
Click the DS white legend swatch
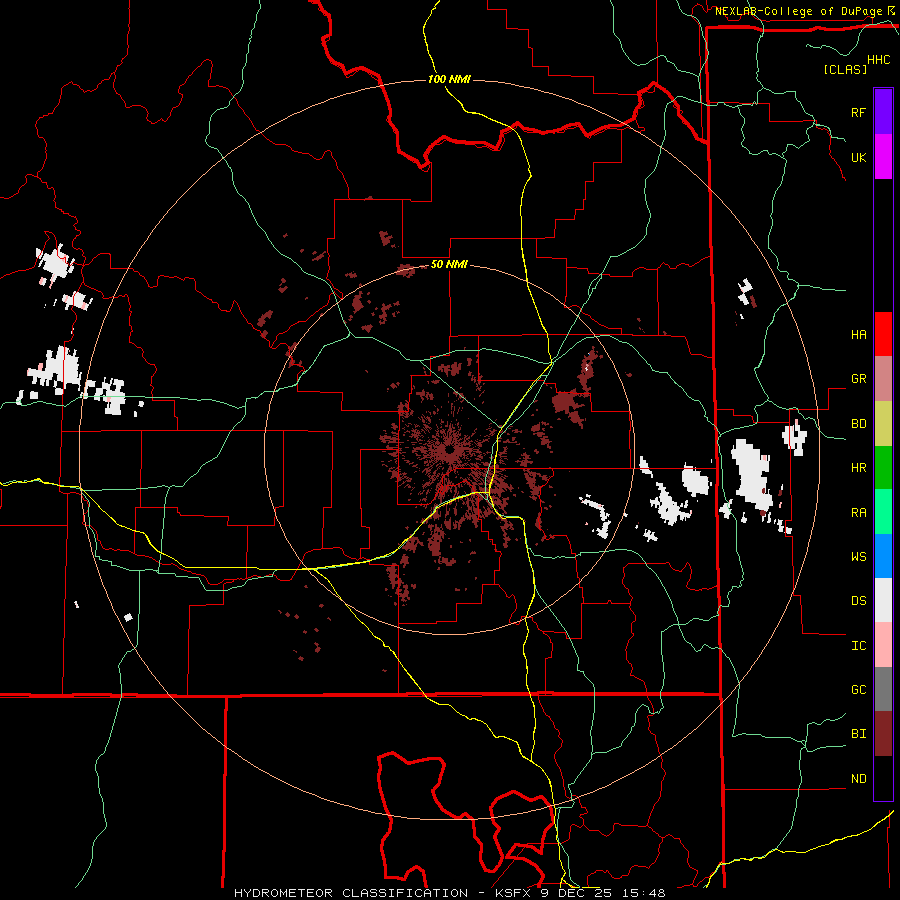coord(883,600)
